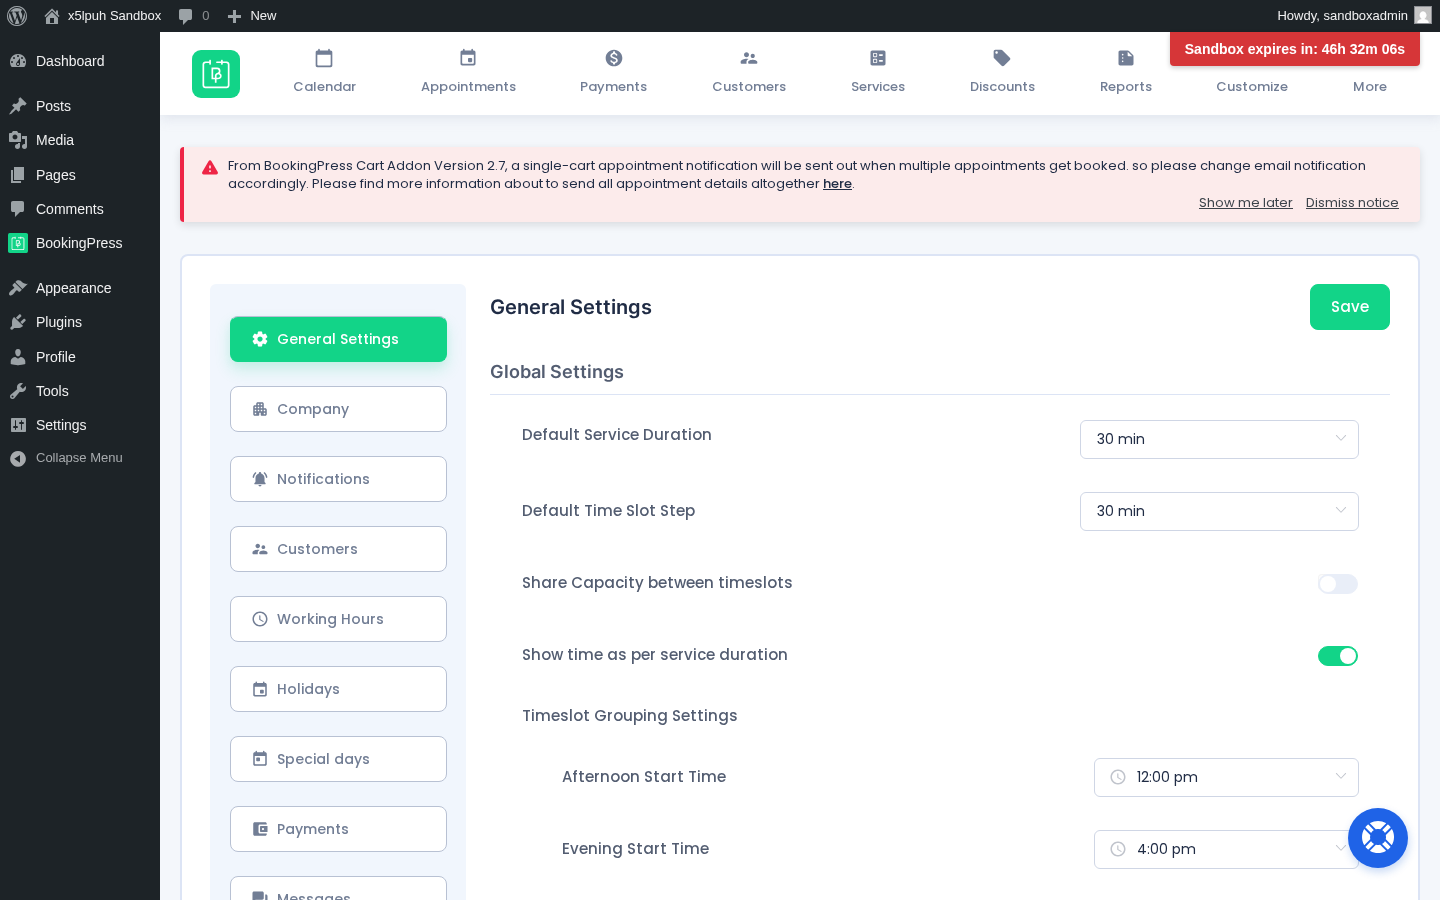Open the Customers settings tab
This screenshot has width=1440, height=900.
(338, 549)
